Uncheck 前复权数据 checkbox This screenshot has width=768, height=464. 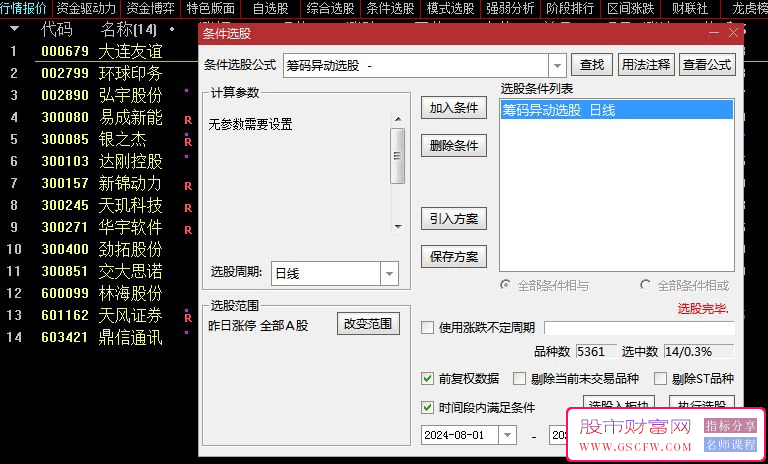click(428, 378)
